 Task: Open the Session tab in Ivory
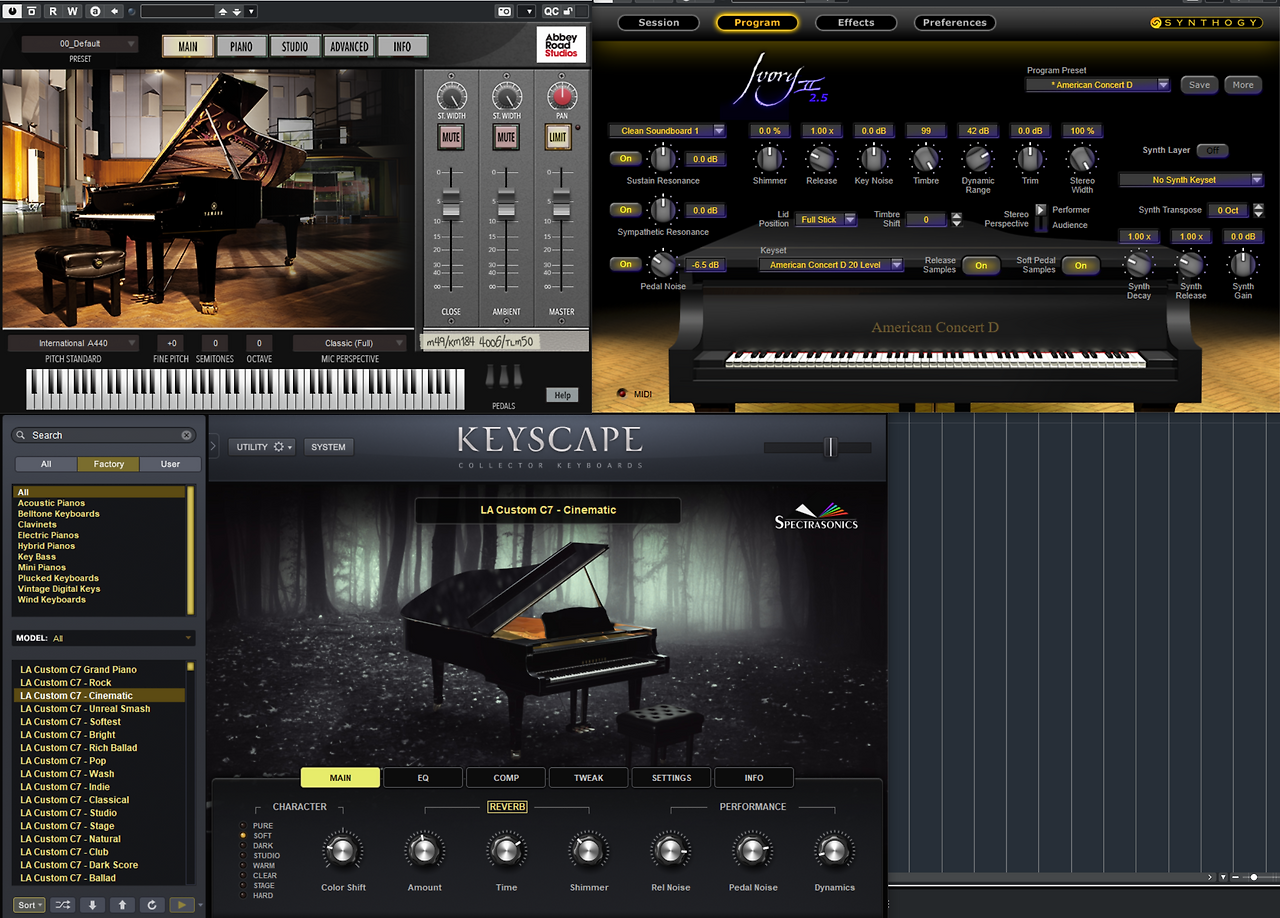coord(659,22)
